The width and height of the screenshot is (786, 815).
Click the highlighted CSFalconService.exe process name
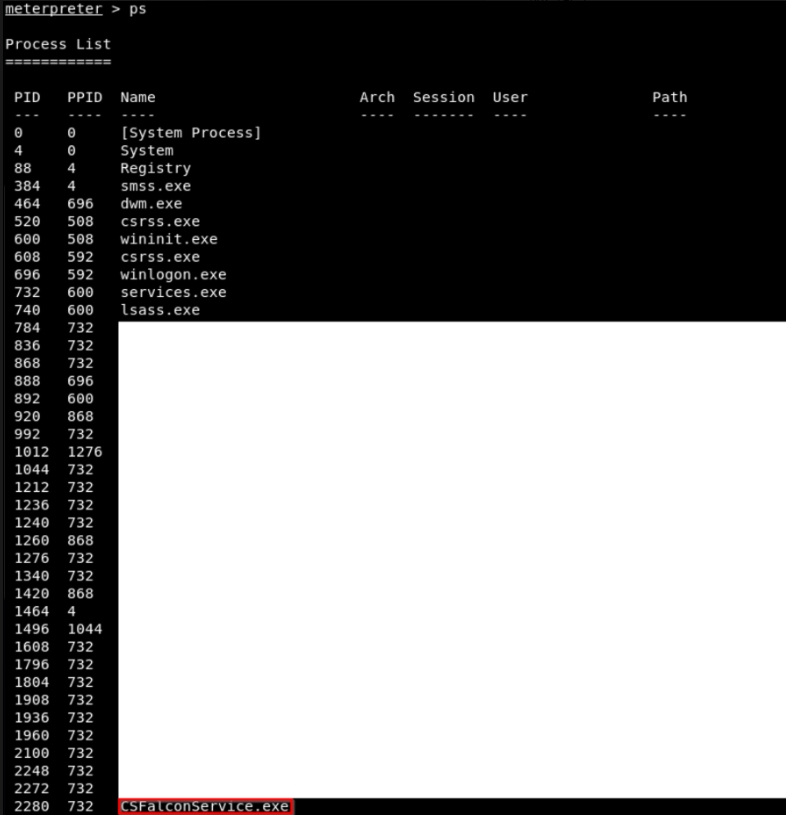(x=205, y=806)
